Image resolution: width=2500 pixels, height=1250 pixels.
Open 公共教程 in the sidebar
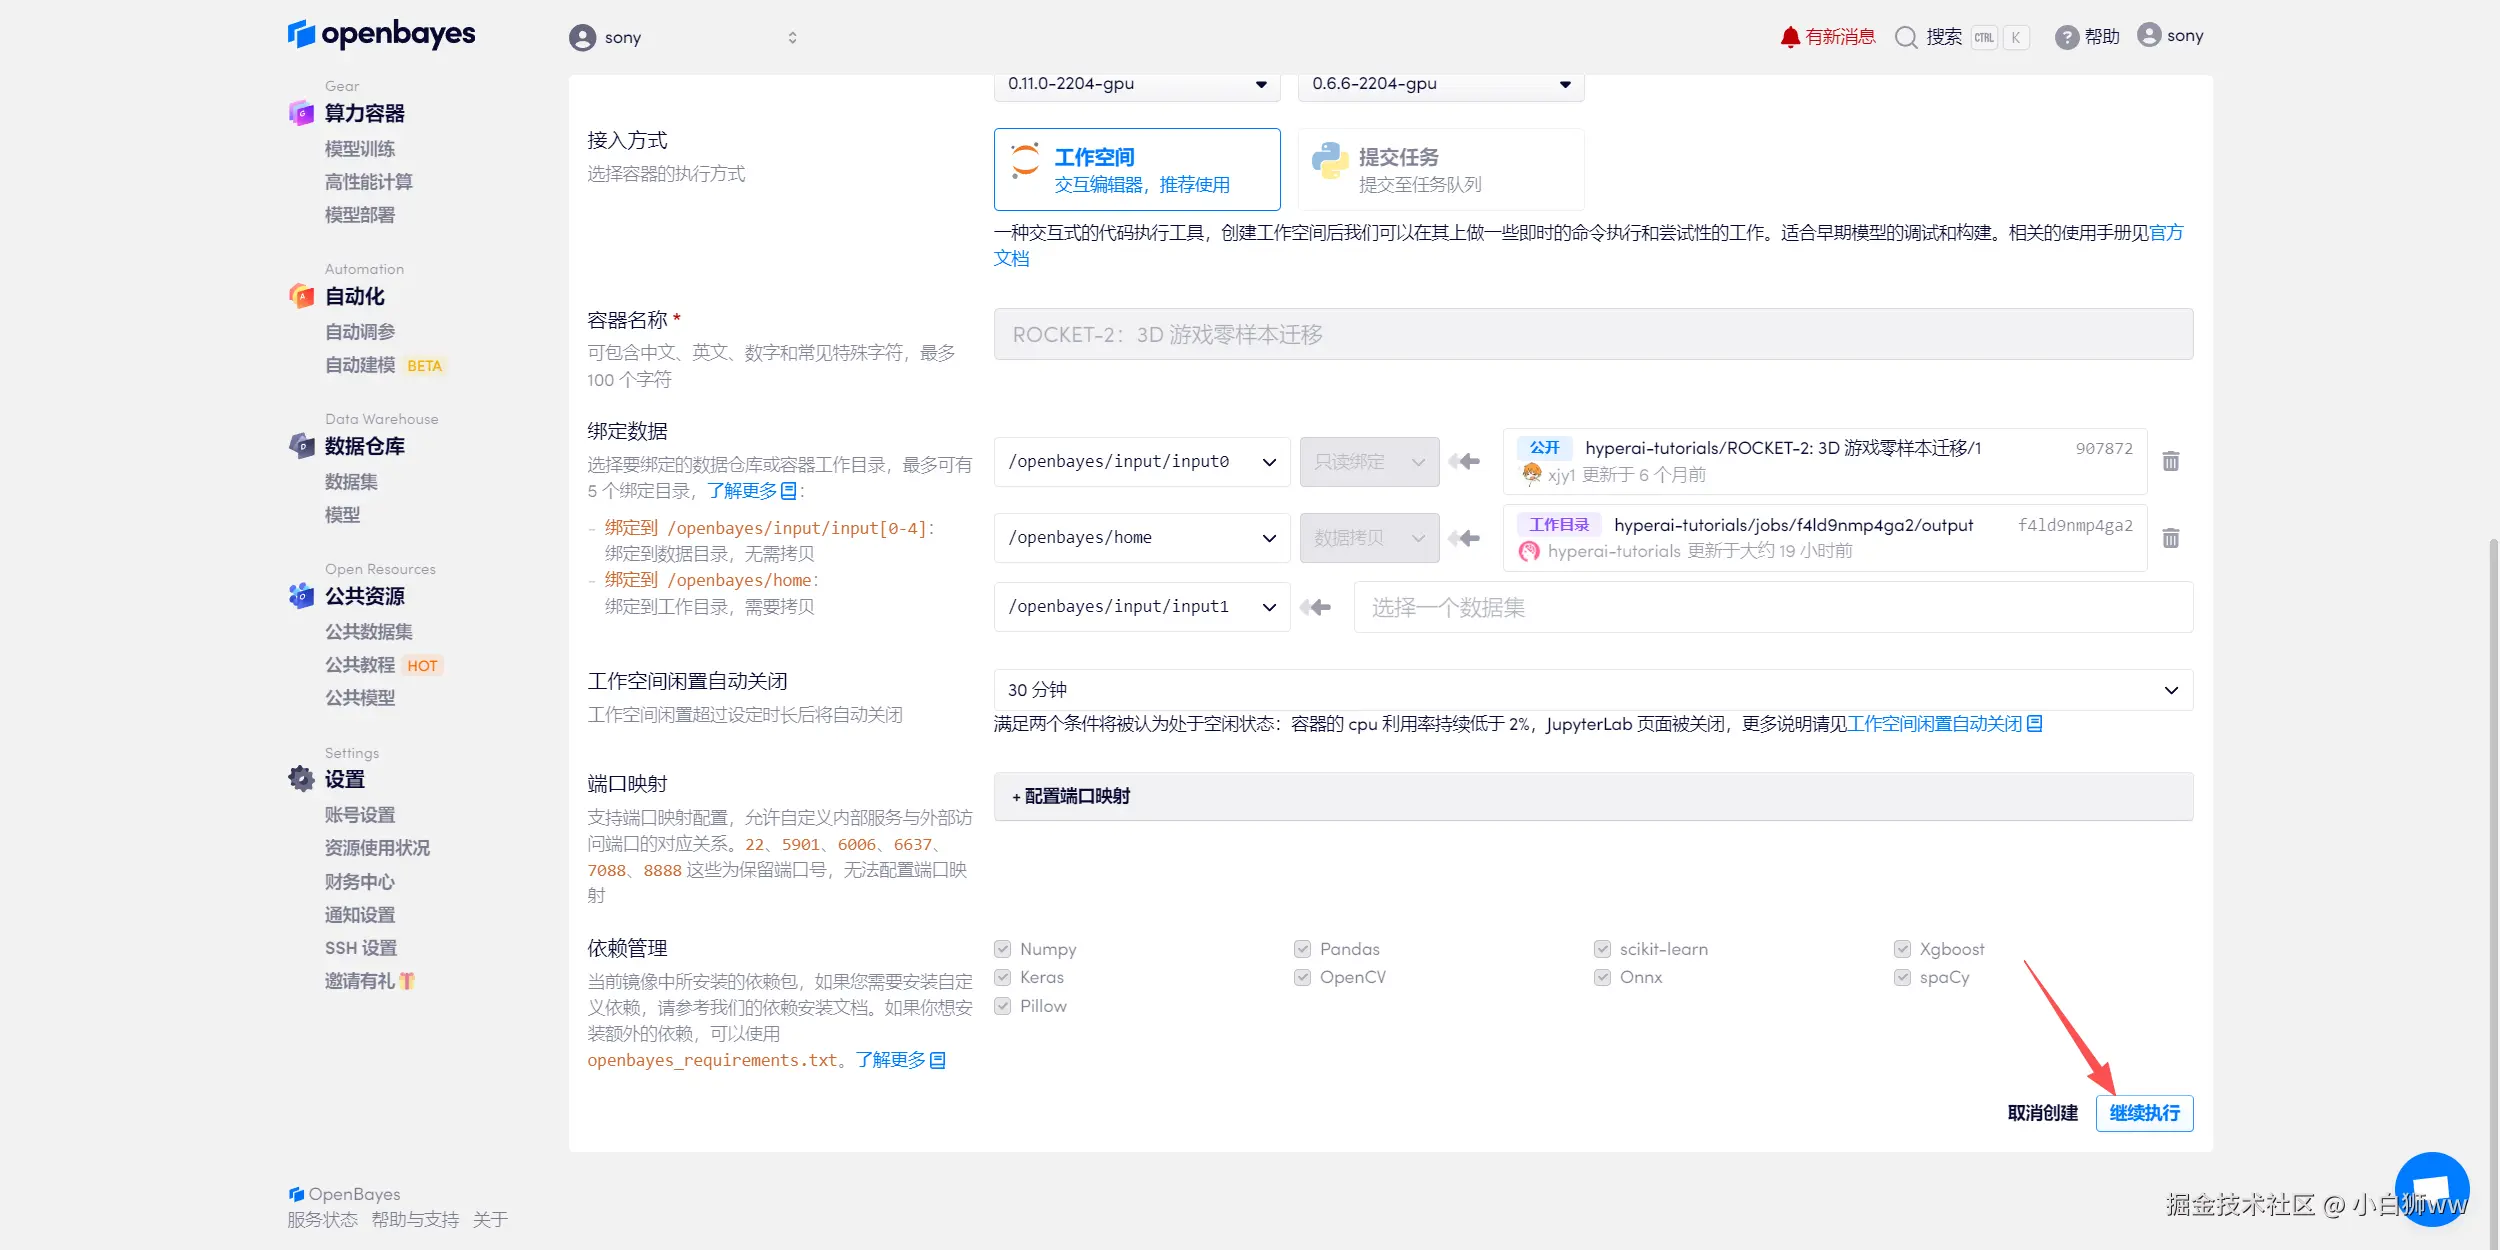pyautogui.click(x=360, y=665)
